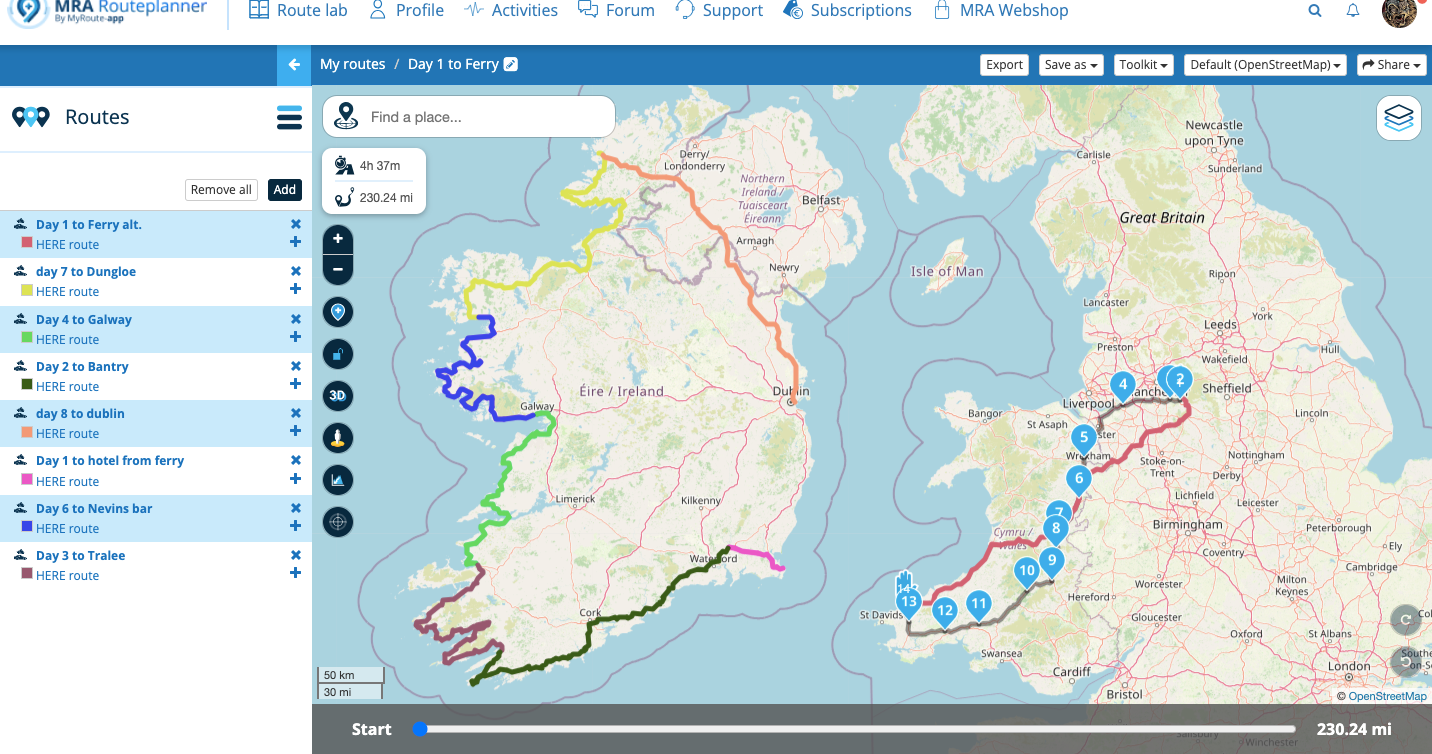Zoom out on the map
This screenshot has width=1432, height=754.
point(338,269)
